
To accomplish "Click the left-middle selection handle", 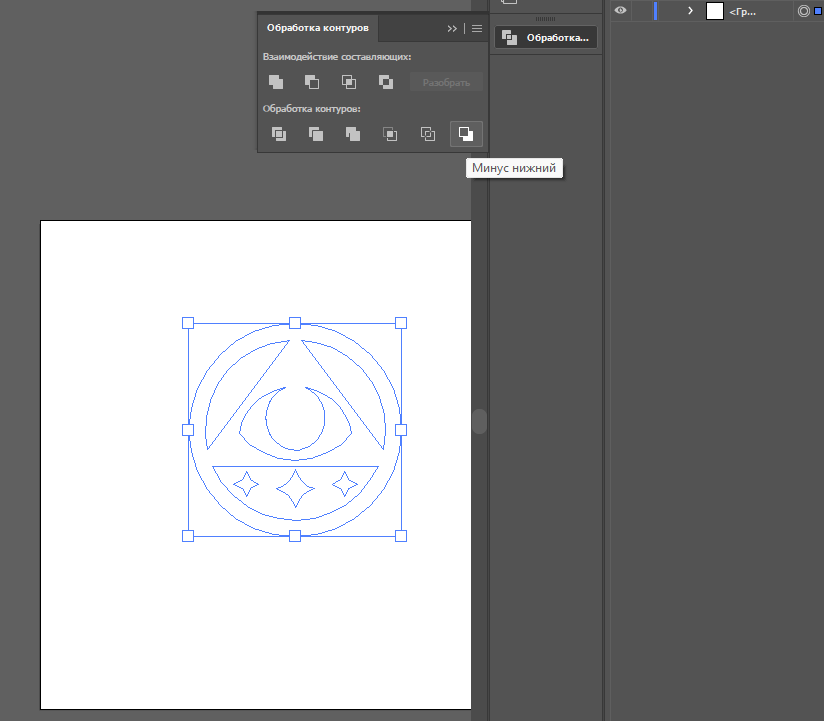I will click(x=188, y=430).
